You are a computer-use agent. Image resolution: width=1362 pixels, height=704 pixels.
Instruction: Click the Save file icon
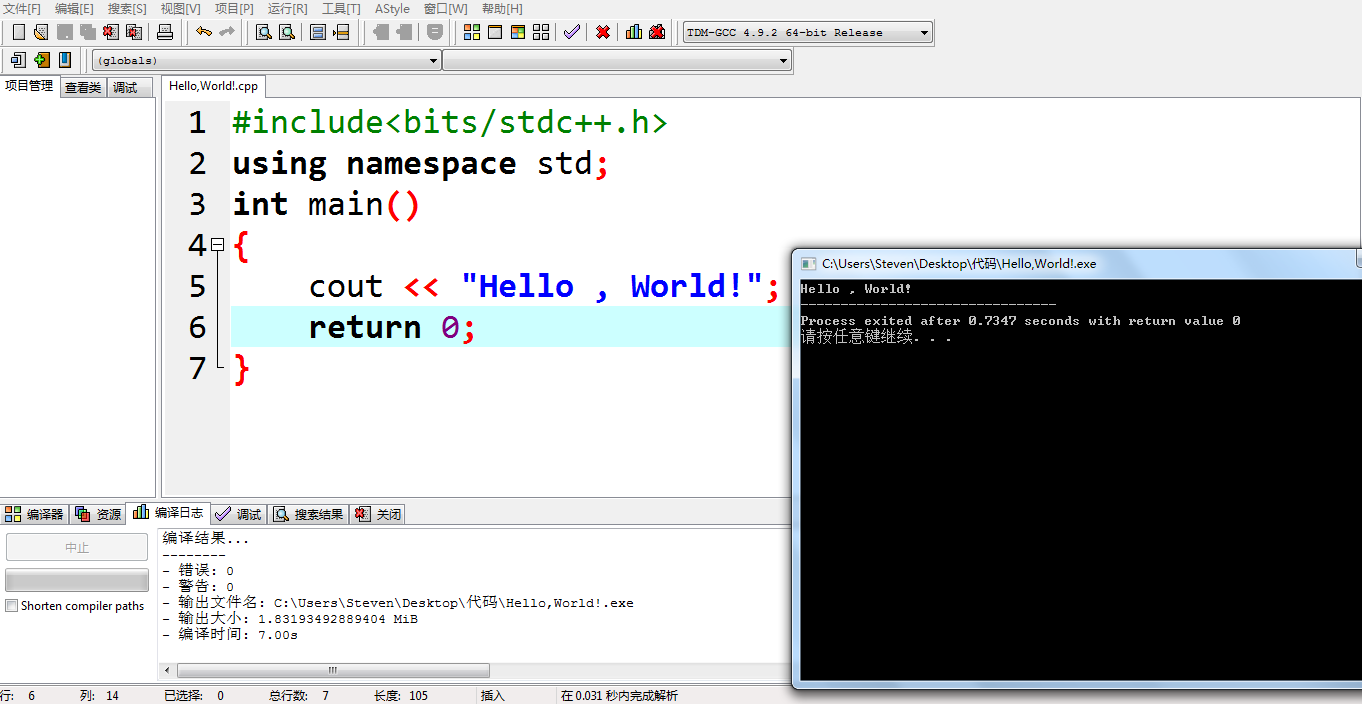point(64,32)
